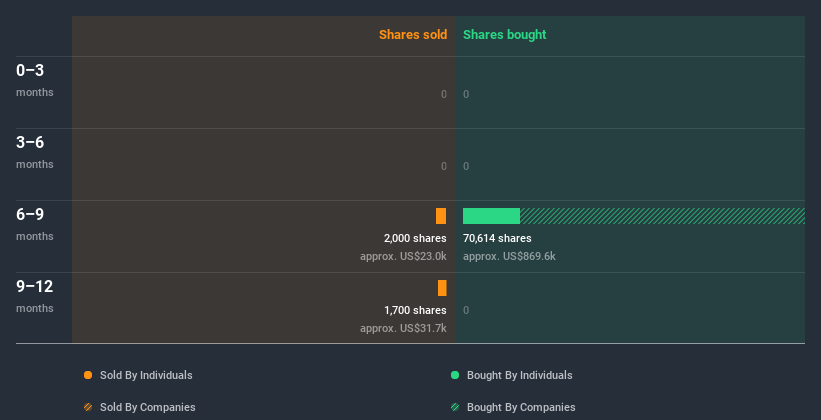This screenshot has width=821, height=420.
Task: Click the approx. US$31.7k amount
Action: coord(403,328)
